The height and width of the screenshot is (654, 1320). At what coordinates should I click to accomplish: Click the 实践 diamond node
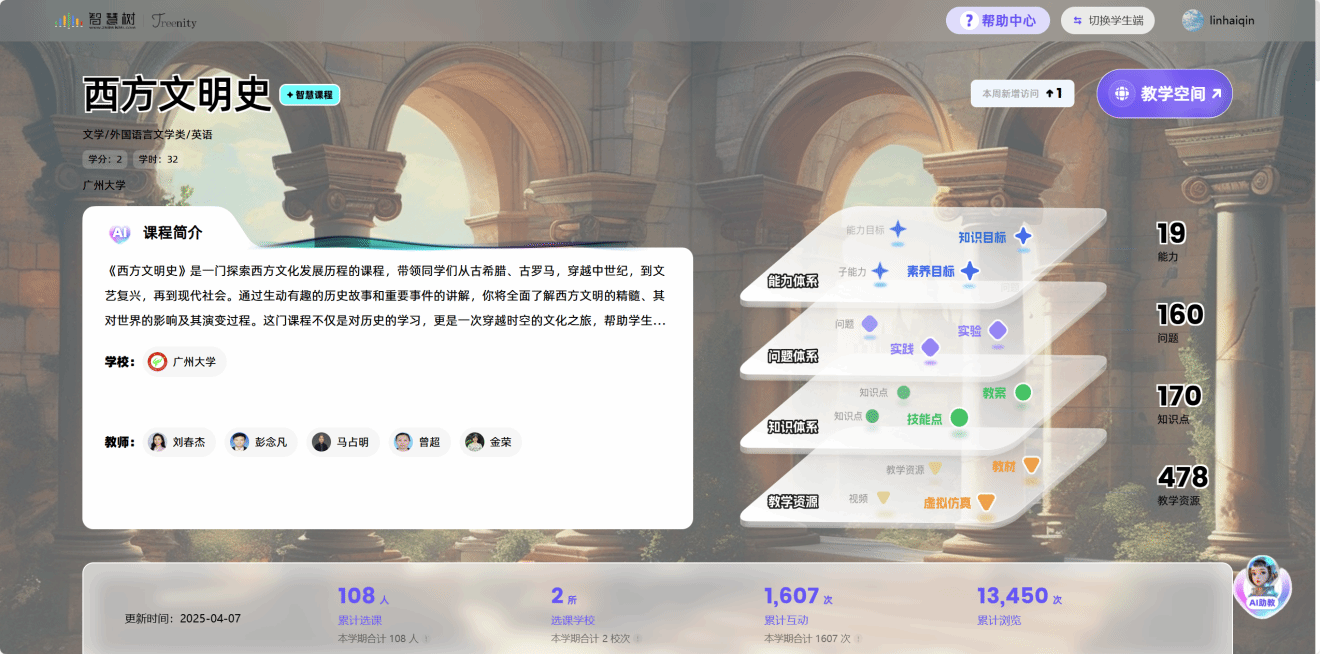pyautogui.click(x=930, y=348)
